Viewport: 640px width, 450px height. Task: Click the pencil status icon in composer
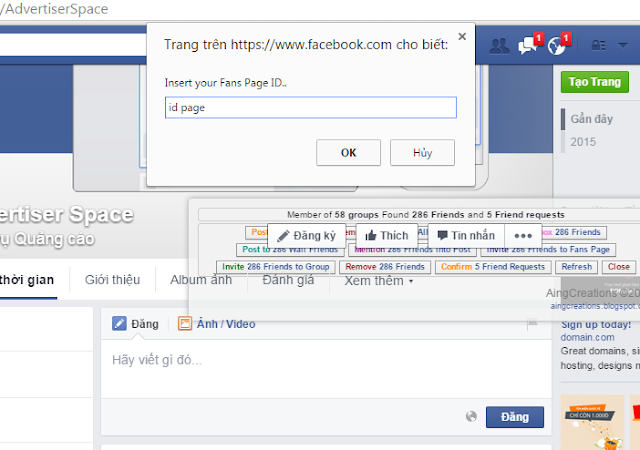[x=119, y=324]
